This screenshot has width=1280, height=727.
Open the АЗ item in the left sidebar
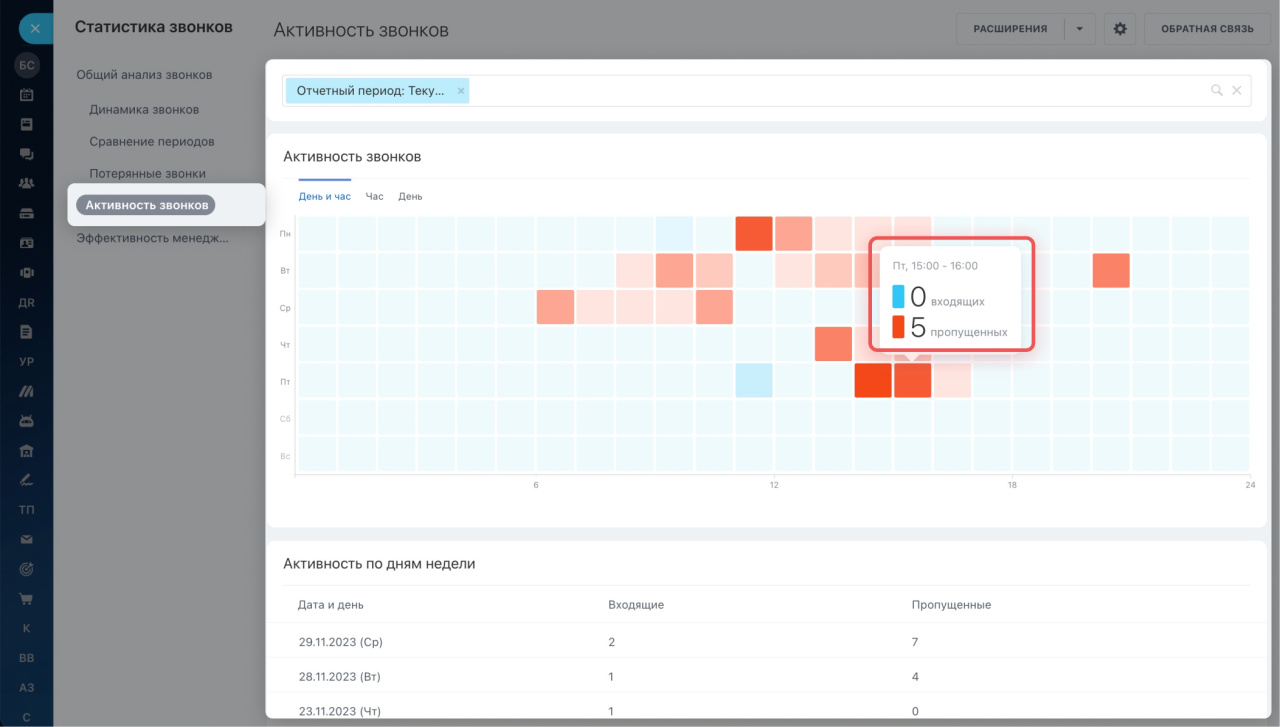pos(27,688)
